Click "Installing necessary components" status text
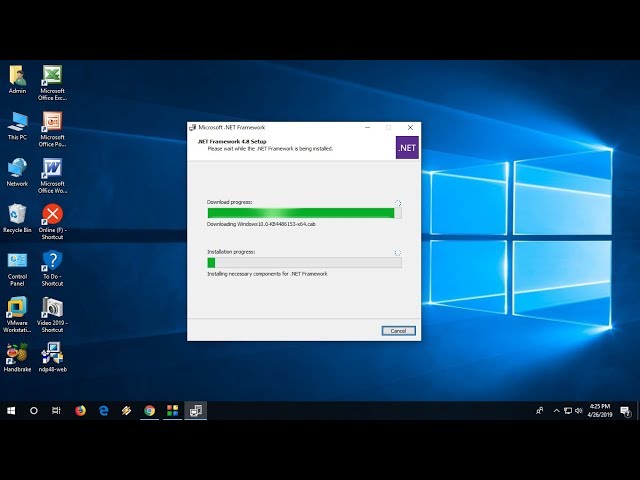Viewport: 640px width, 480px height. click(x=267, y=274)
